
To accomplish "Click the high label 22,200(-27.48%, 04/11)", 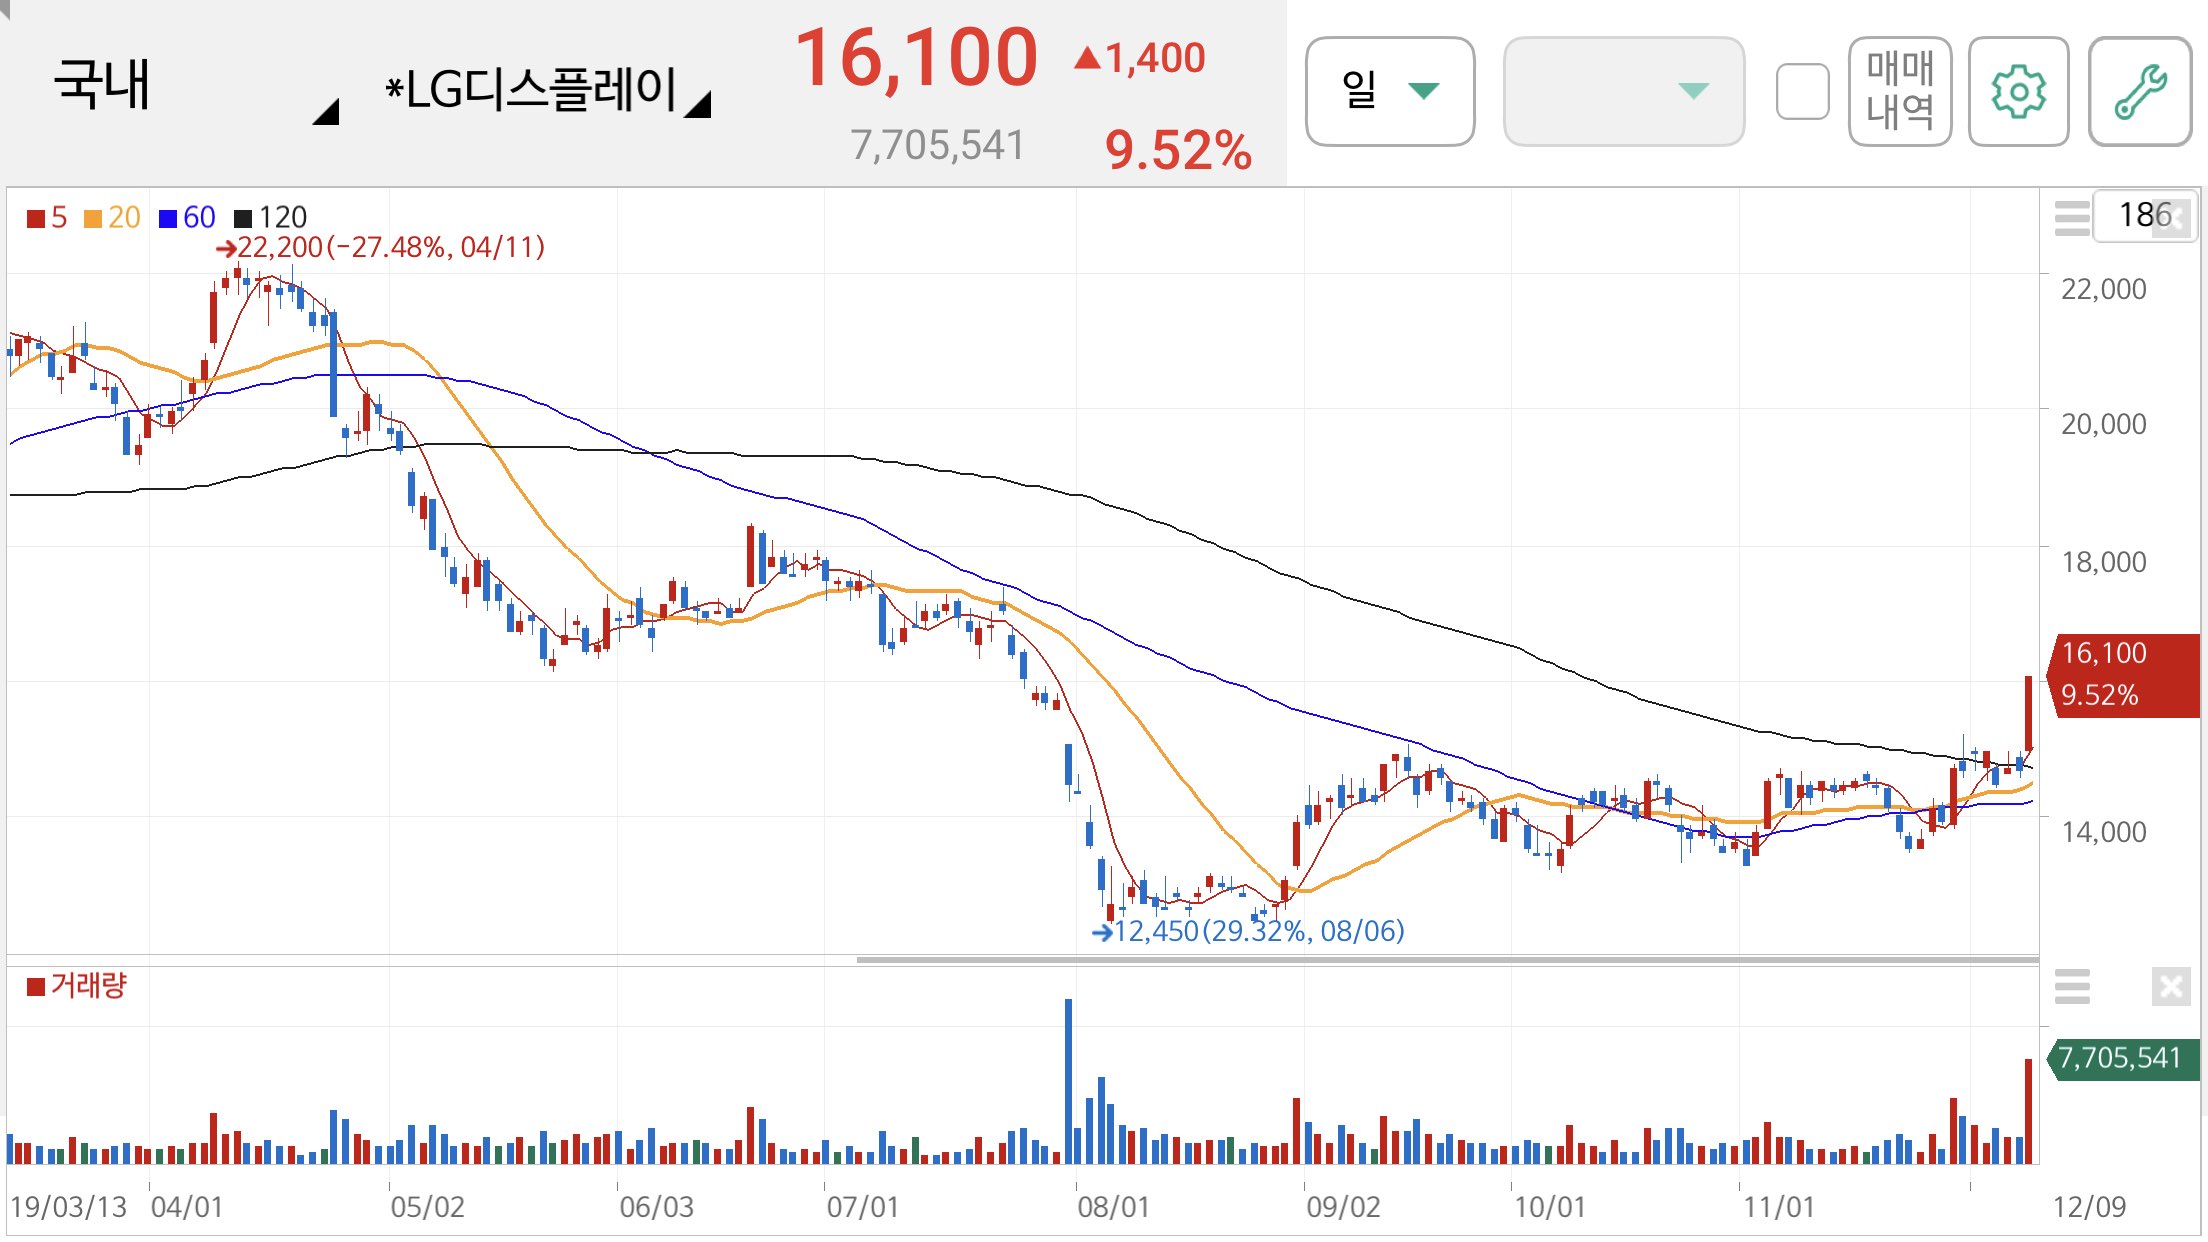I will [x=381, y=247].
